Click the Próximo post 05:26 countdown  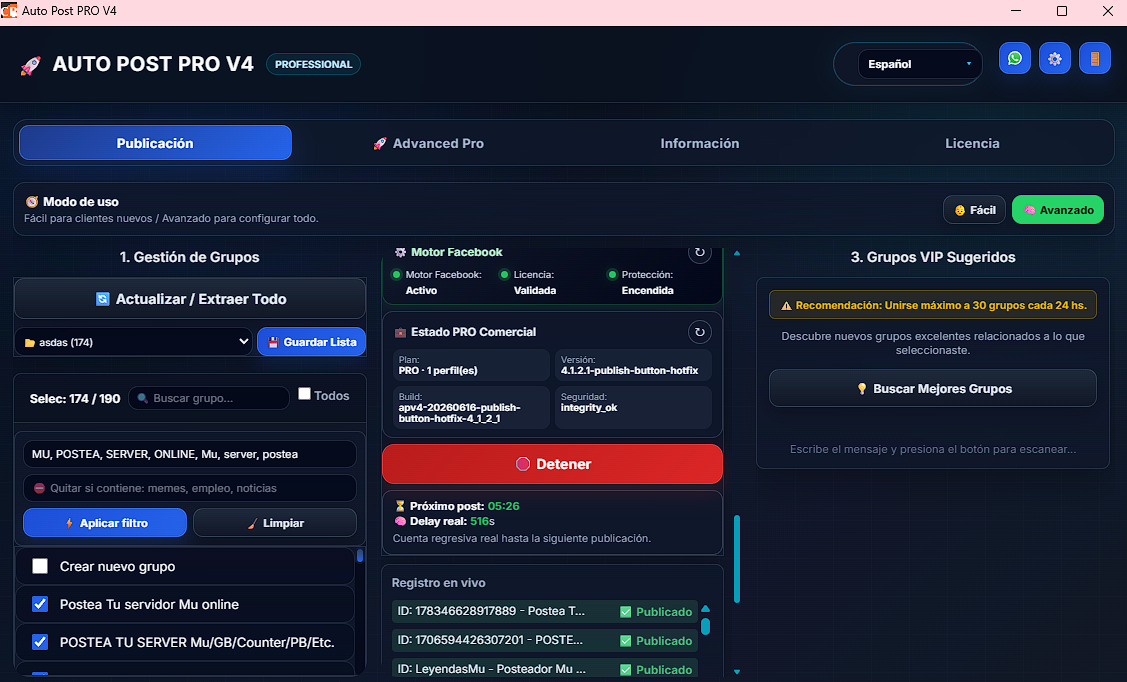click(x=503, y=506)
